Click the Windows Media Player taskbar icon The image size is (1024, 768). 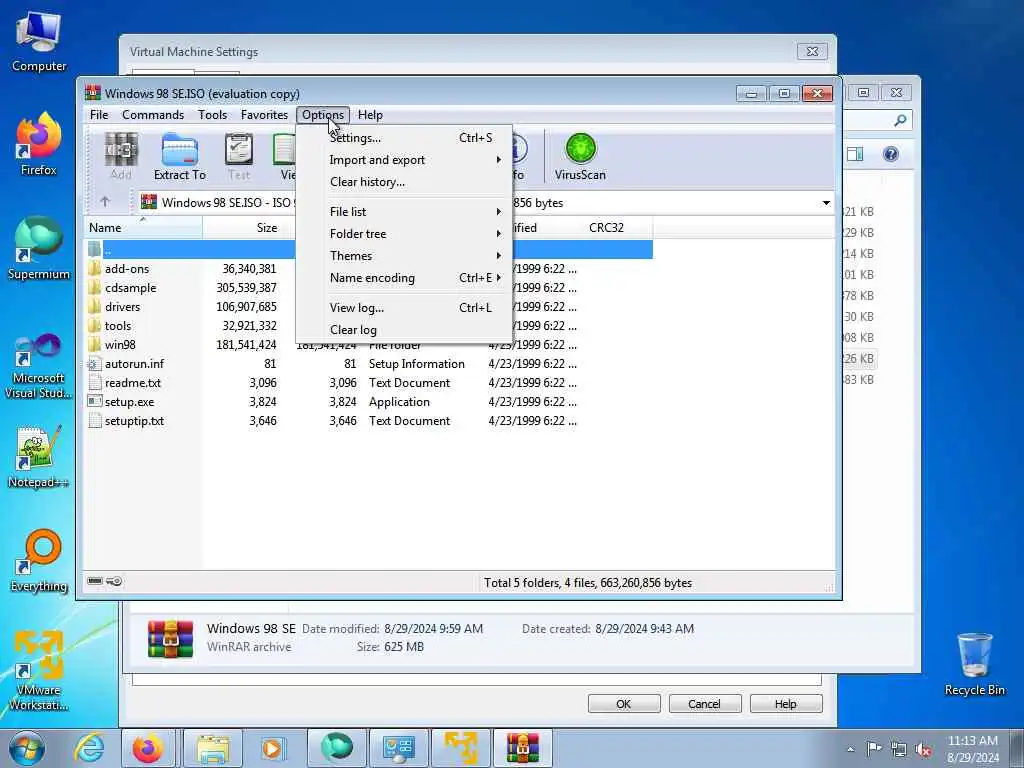(272, 748)
